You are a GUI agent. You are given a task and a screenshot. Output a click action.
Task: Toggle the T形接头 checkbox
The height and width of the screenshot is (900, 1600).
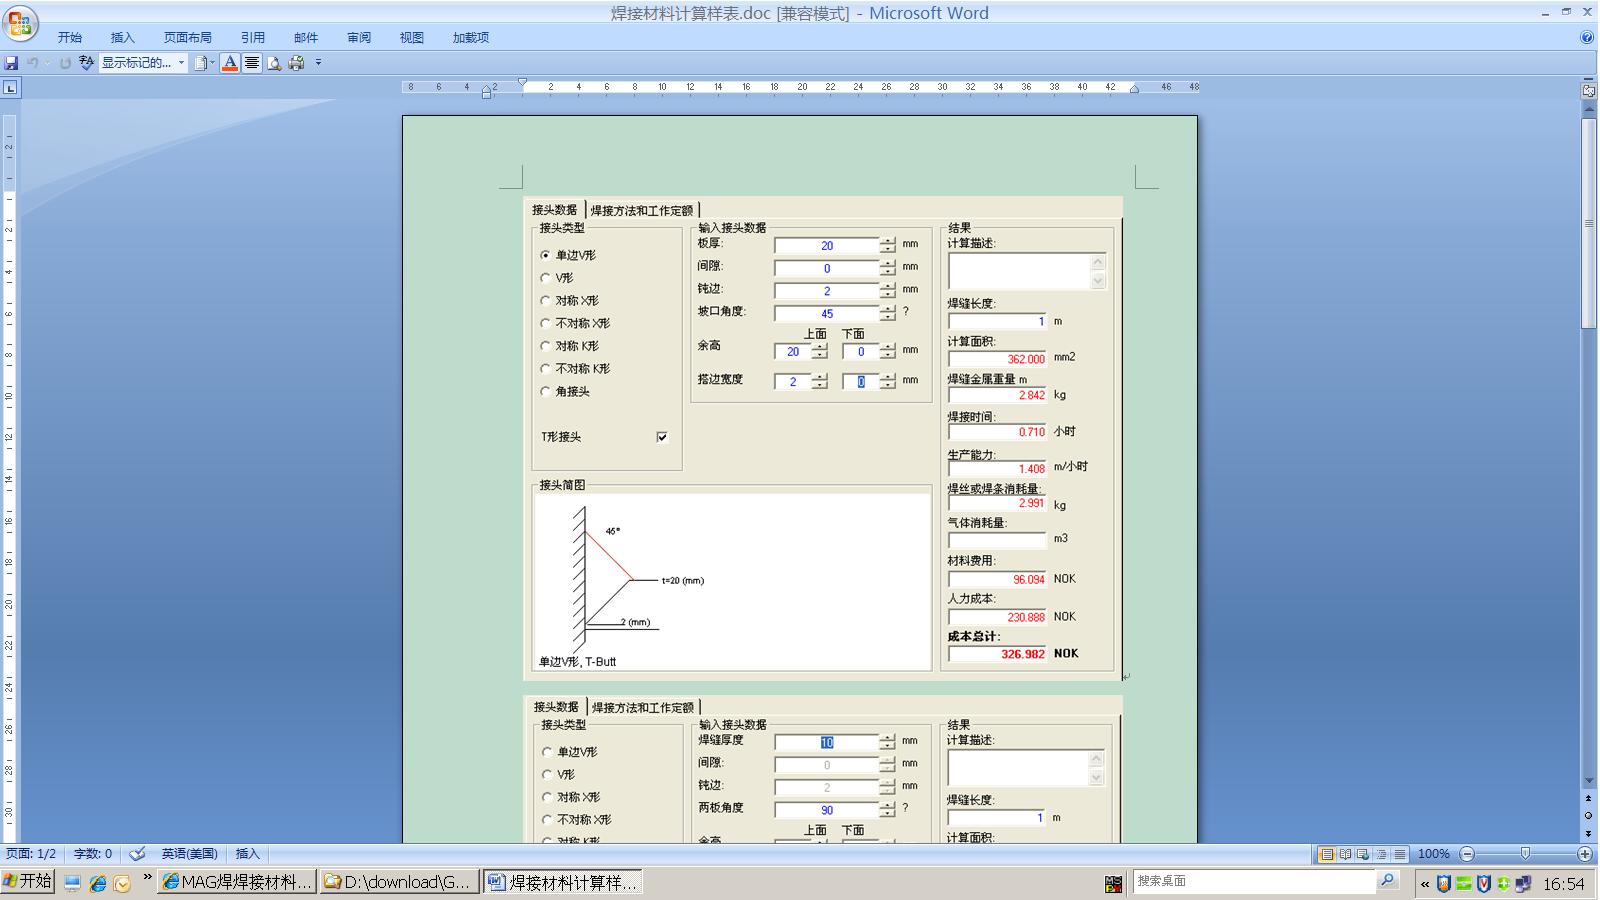click(662, 437)
